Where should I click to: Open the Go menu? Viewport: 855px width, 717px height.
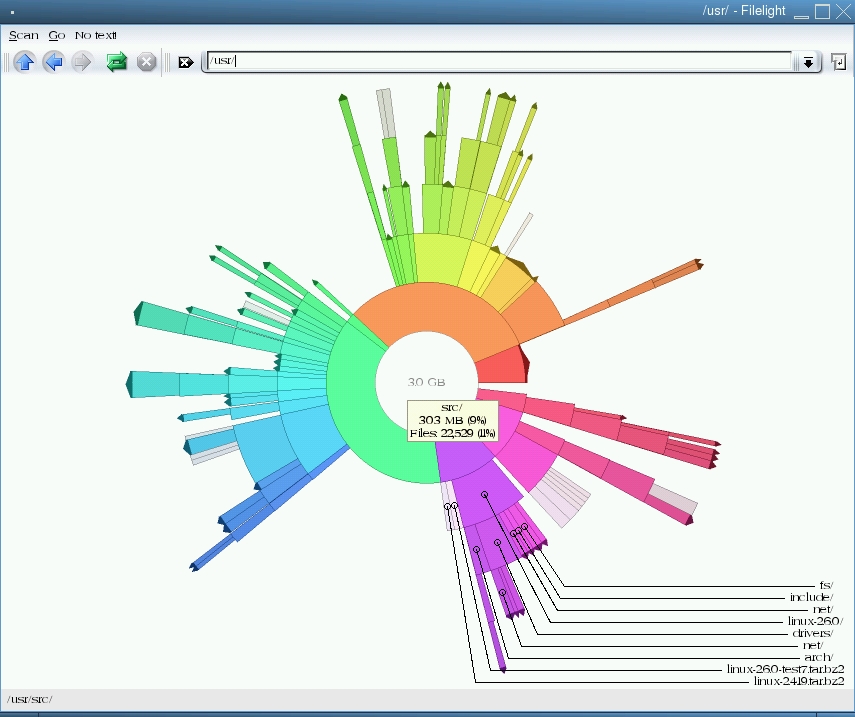57,35
